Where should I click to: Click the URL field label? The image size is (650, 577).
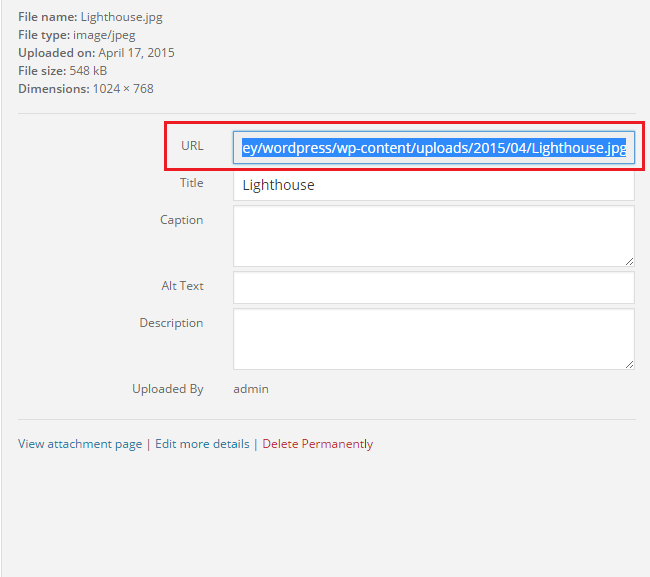(192, 146)
